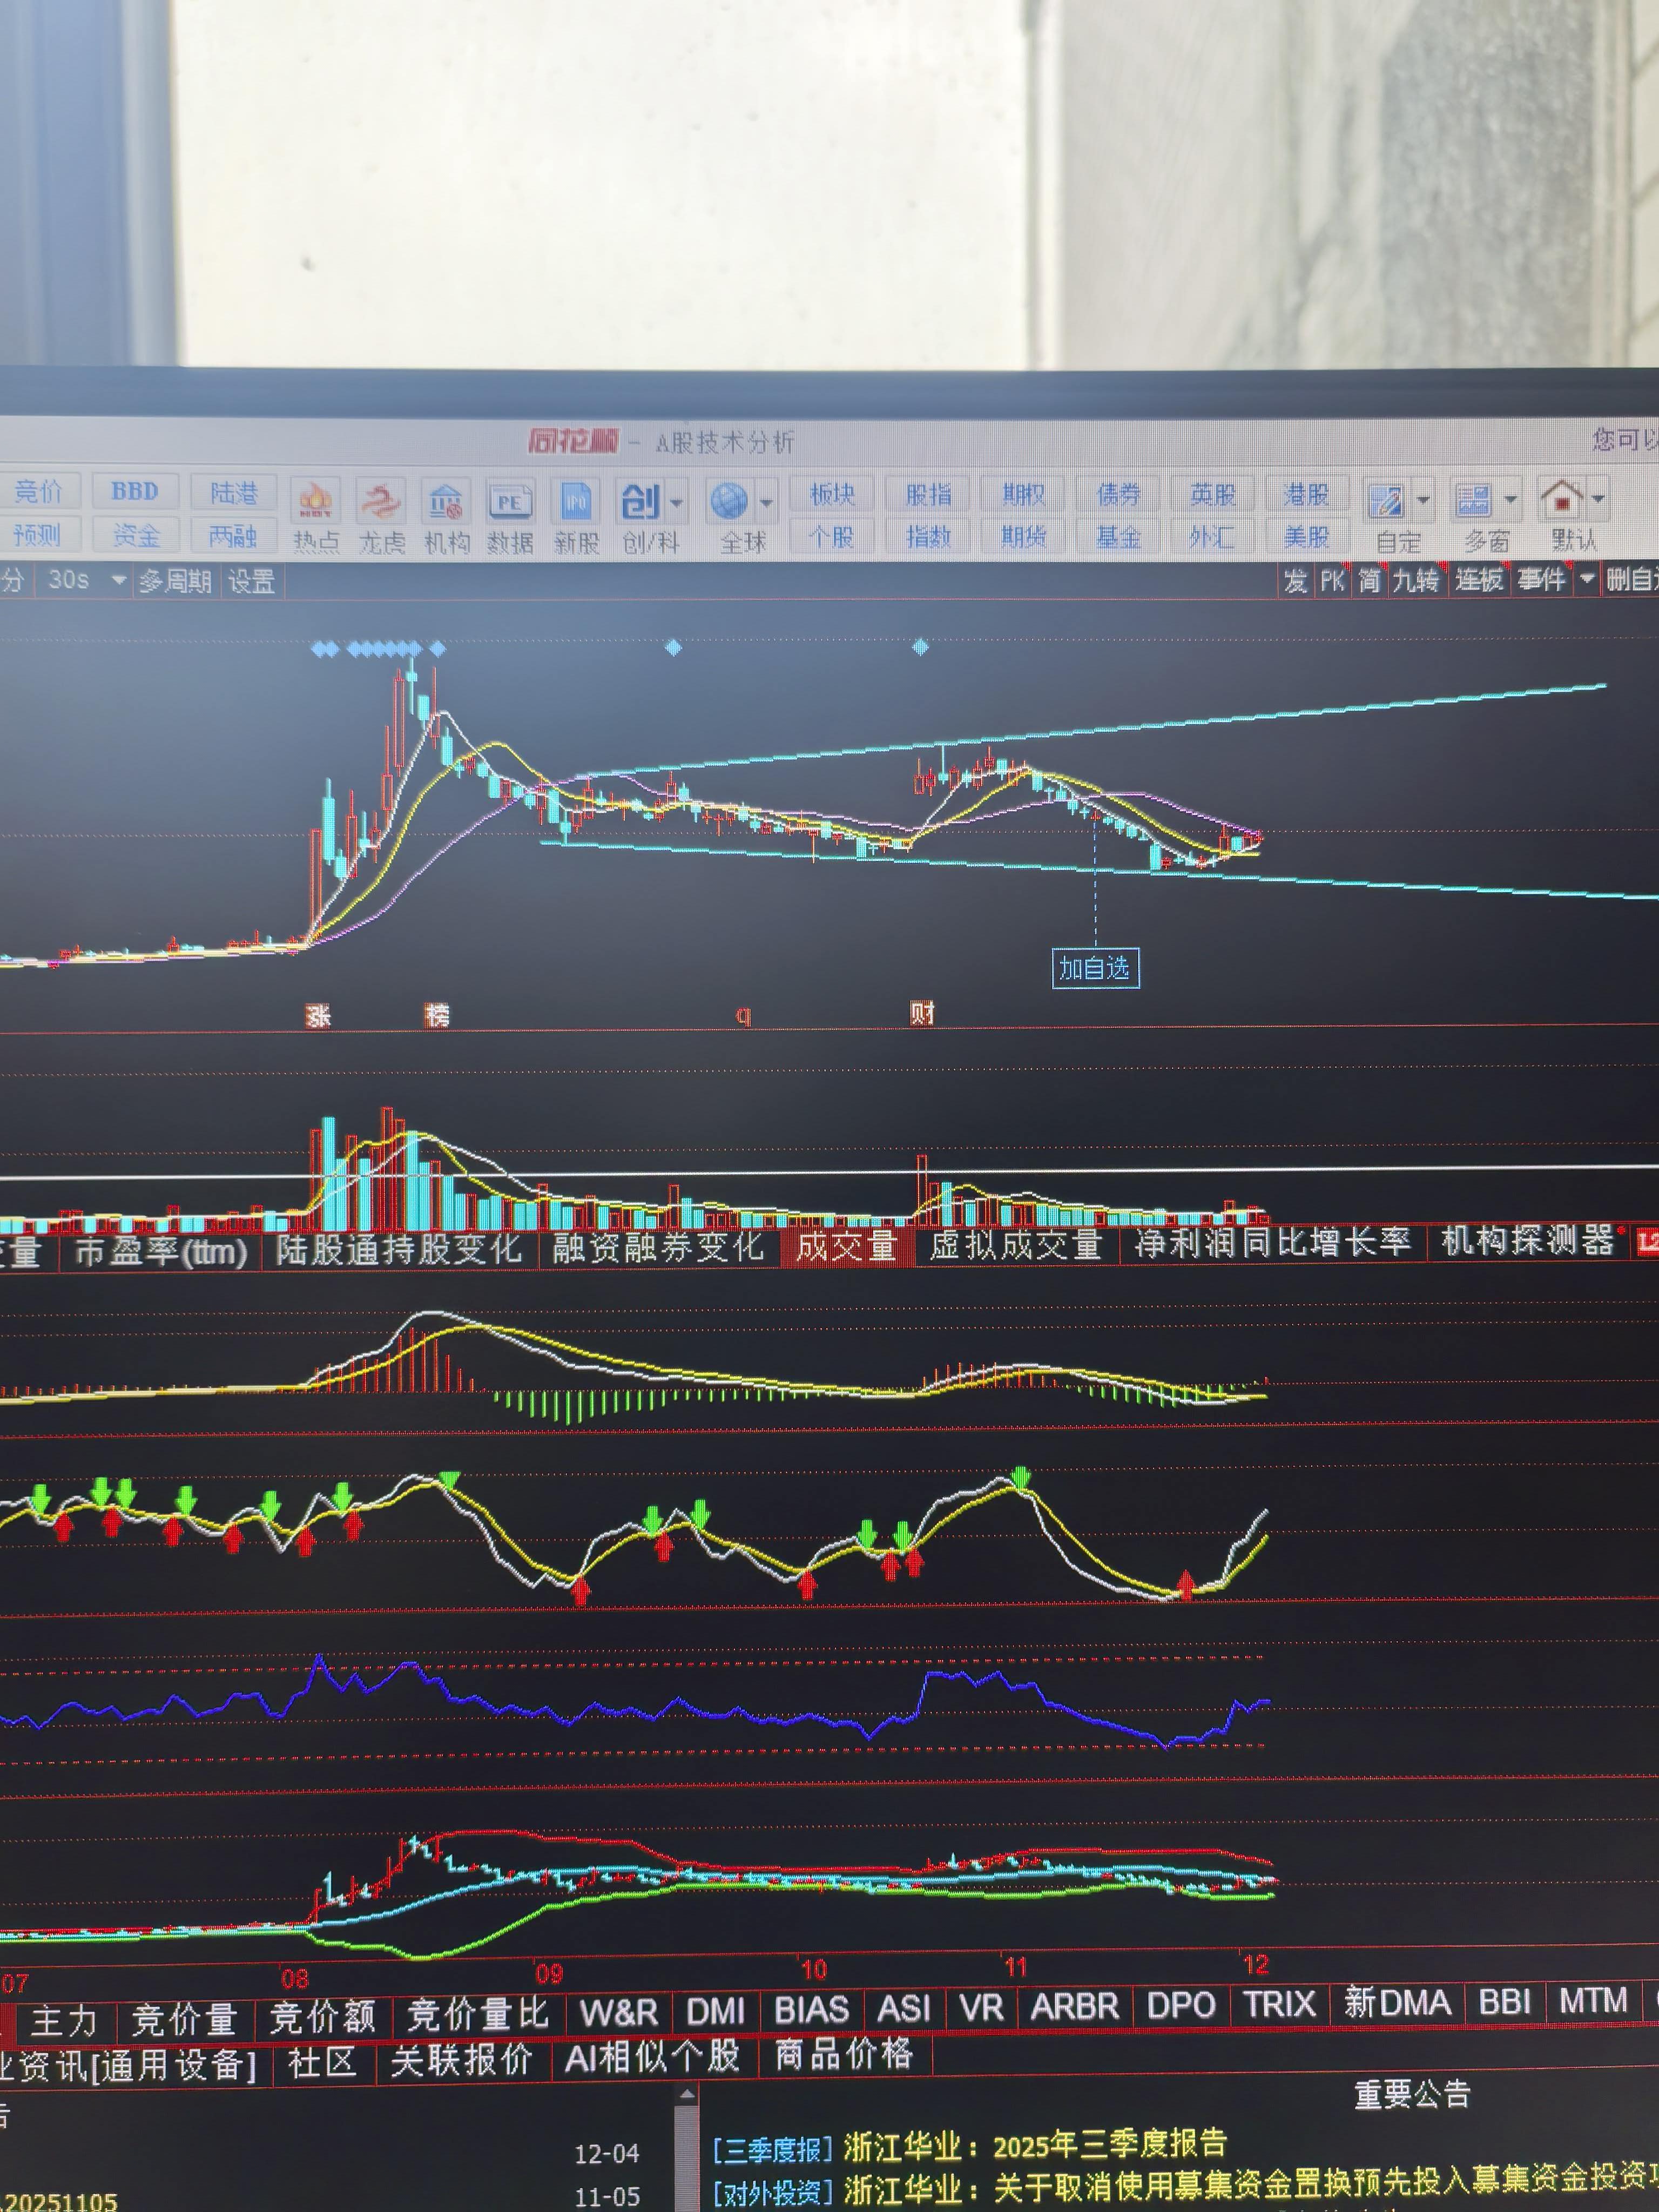Toggle the 连板 chart overlay
The height and width of the screenshot is (2212, 1659).
pyautogui.click(x=1479, y=580)
